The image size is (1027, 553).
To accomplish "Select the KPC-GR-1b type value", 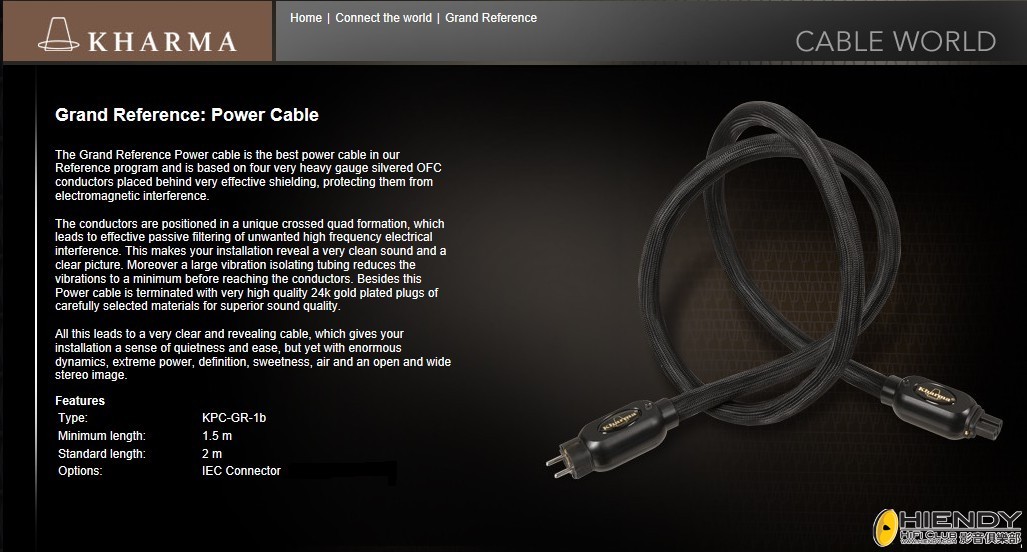I will (234, 417).
